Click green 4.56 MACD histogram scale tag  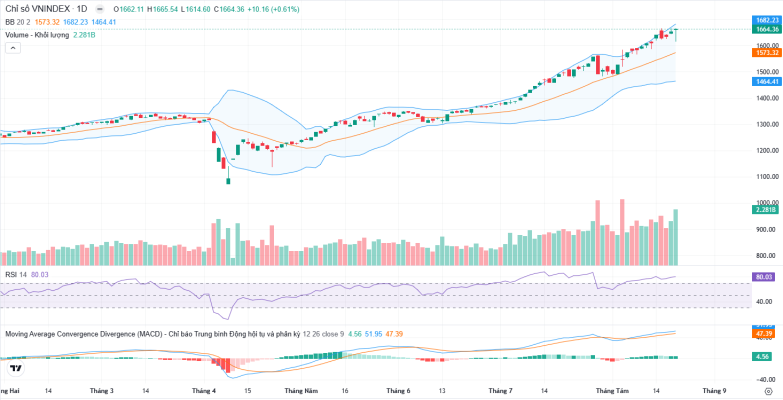point(764,357)
